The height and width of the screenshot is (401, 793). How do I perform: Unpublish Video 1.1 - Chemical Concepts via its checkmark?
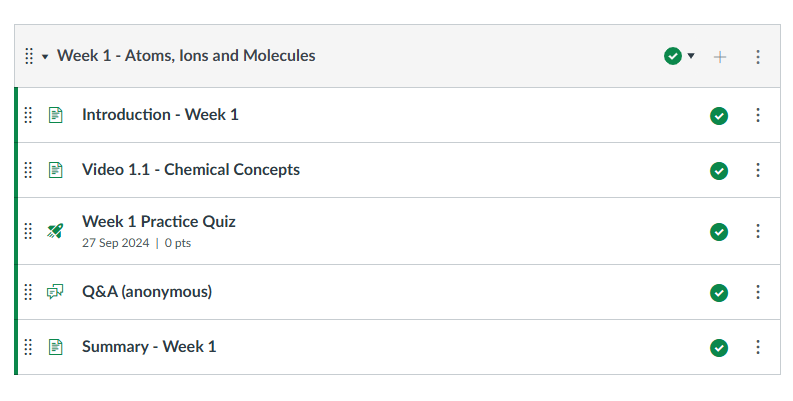click(719, 171)
